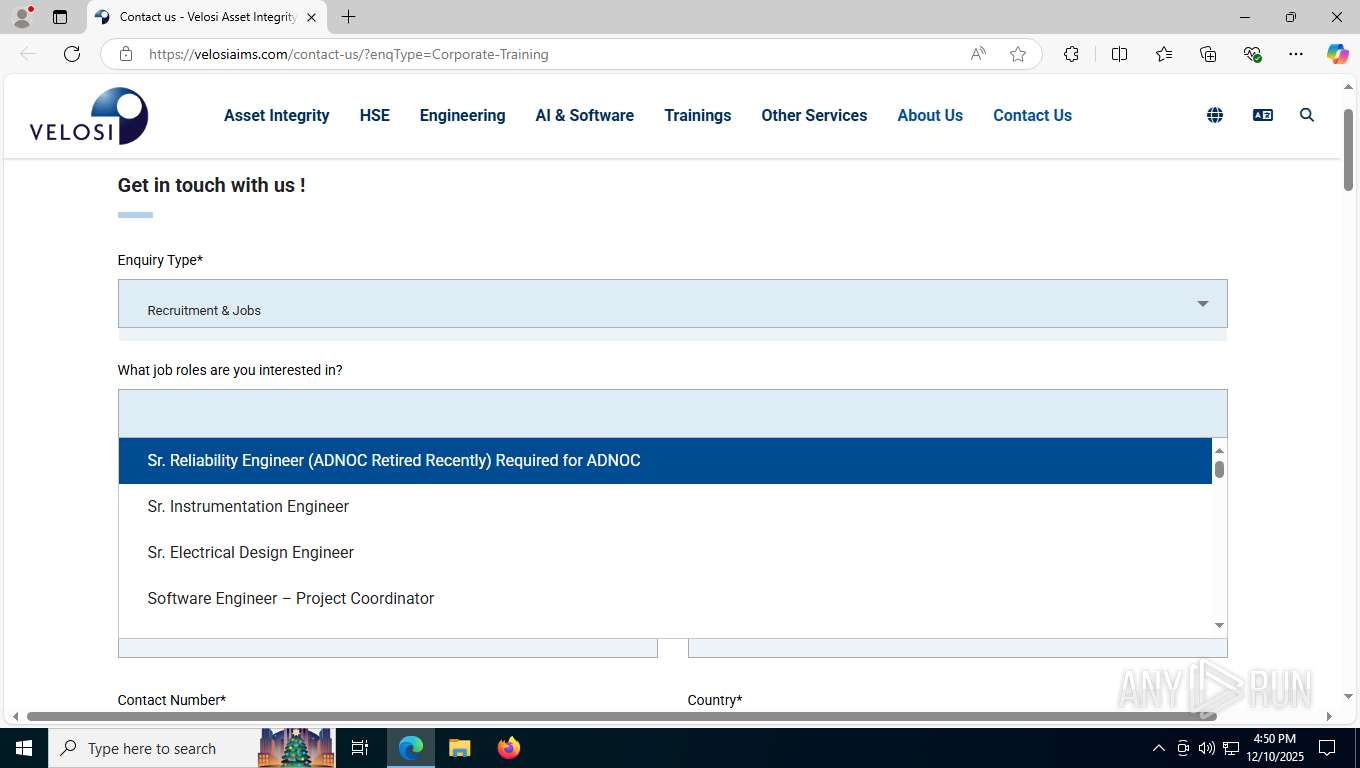This screenshot has width=1360, height=768.
Task: Open Trainings menu
Action: pyautogui.click(x=698, y=115)
